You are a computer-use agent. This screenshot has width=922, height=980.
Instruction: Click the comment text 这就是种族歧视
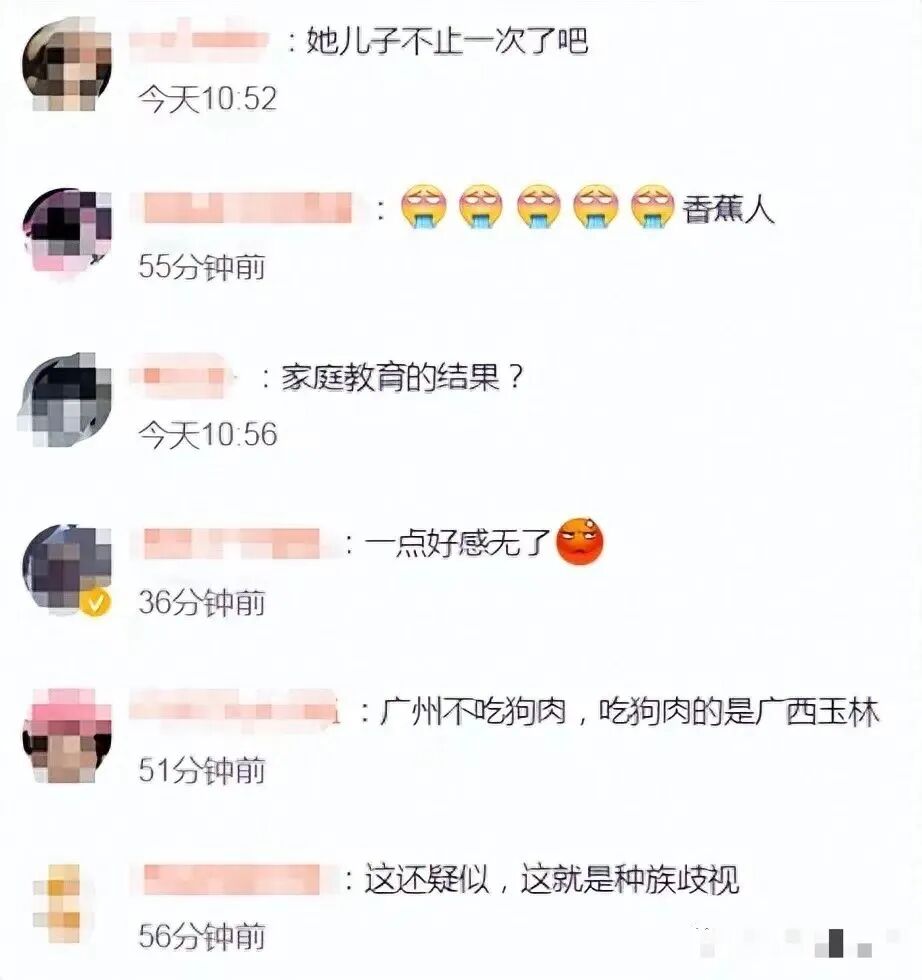coord(630,879)
